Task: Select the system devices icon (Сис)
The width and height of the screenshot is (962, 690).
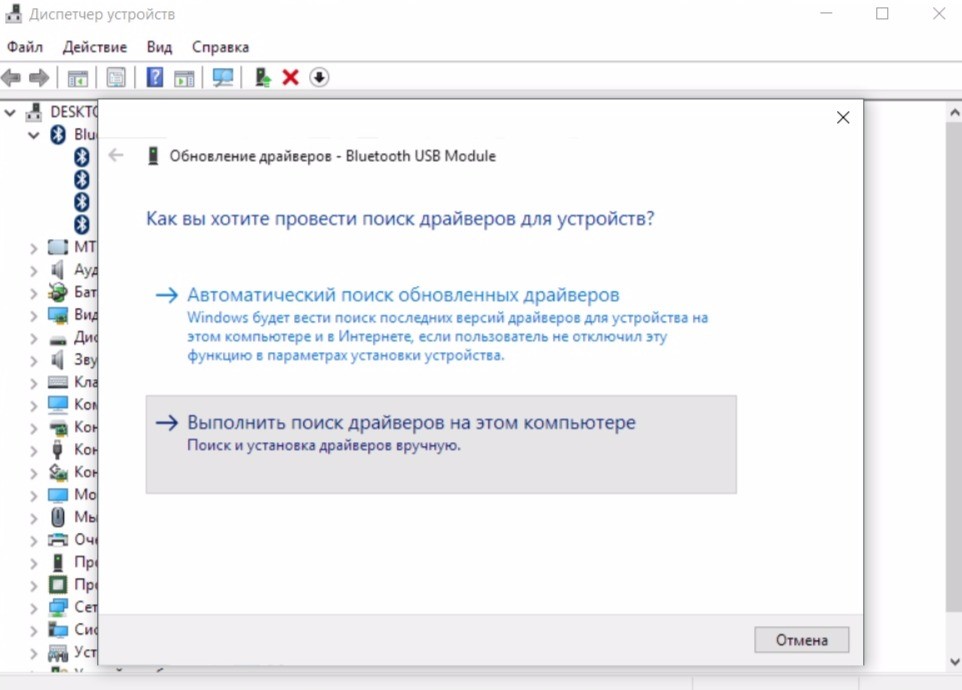Action: tap(58, 629)
